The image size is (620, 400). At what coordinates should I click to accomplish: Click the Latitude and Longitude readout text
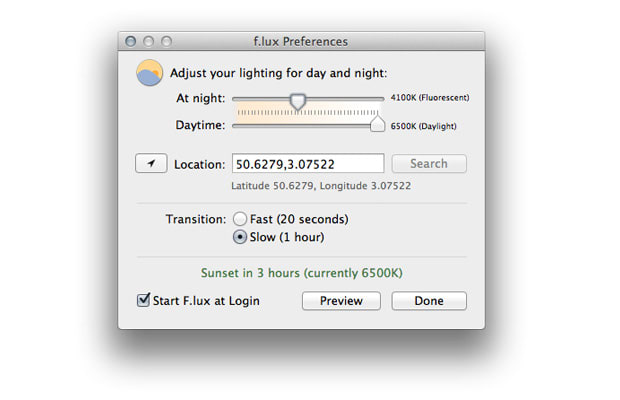(321, 186)
